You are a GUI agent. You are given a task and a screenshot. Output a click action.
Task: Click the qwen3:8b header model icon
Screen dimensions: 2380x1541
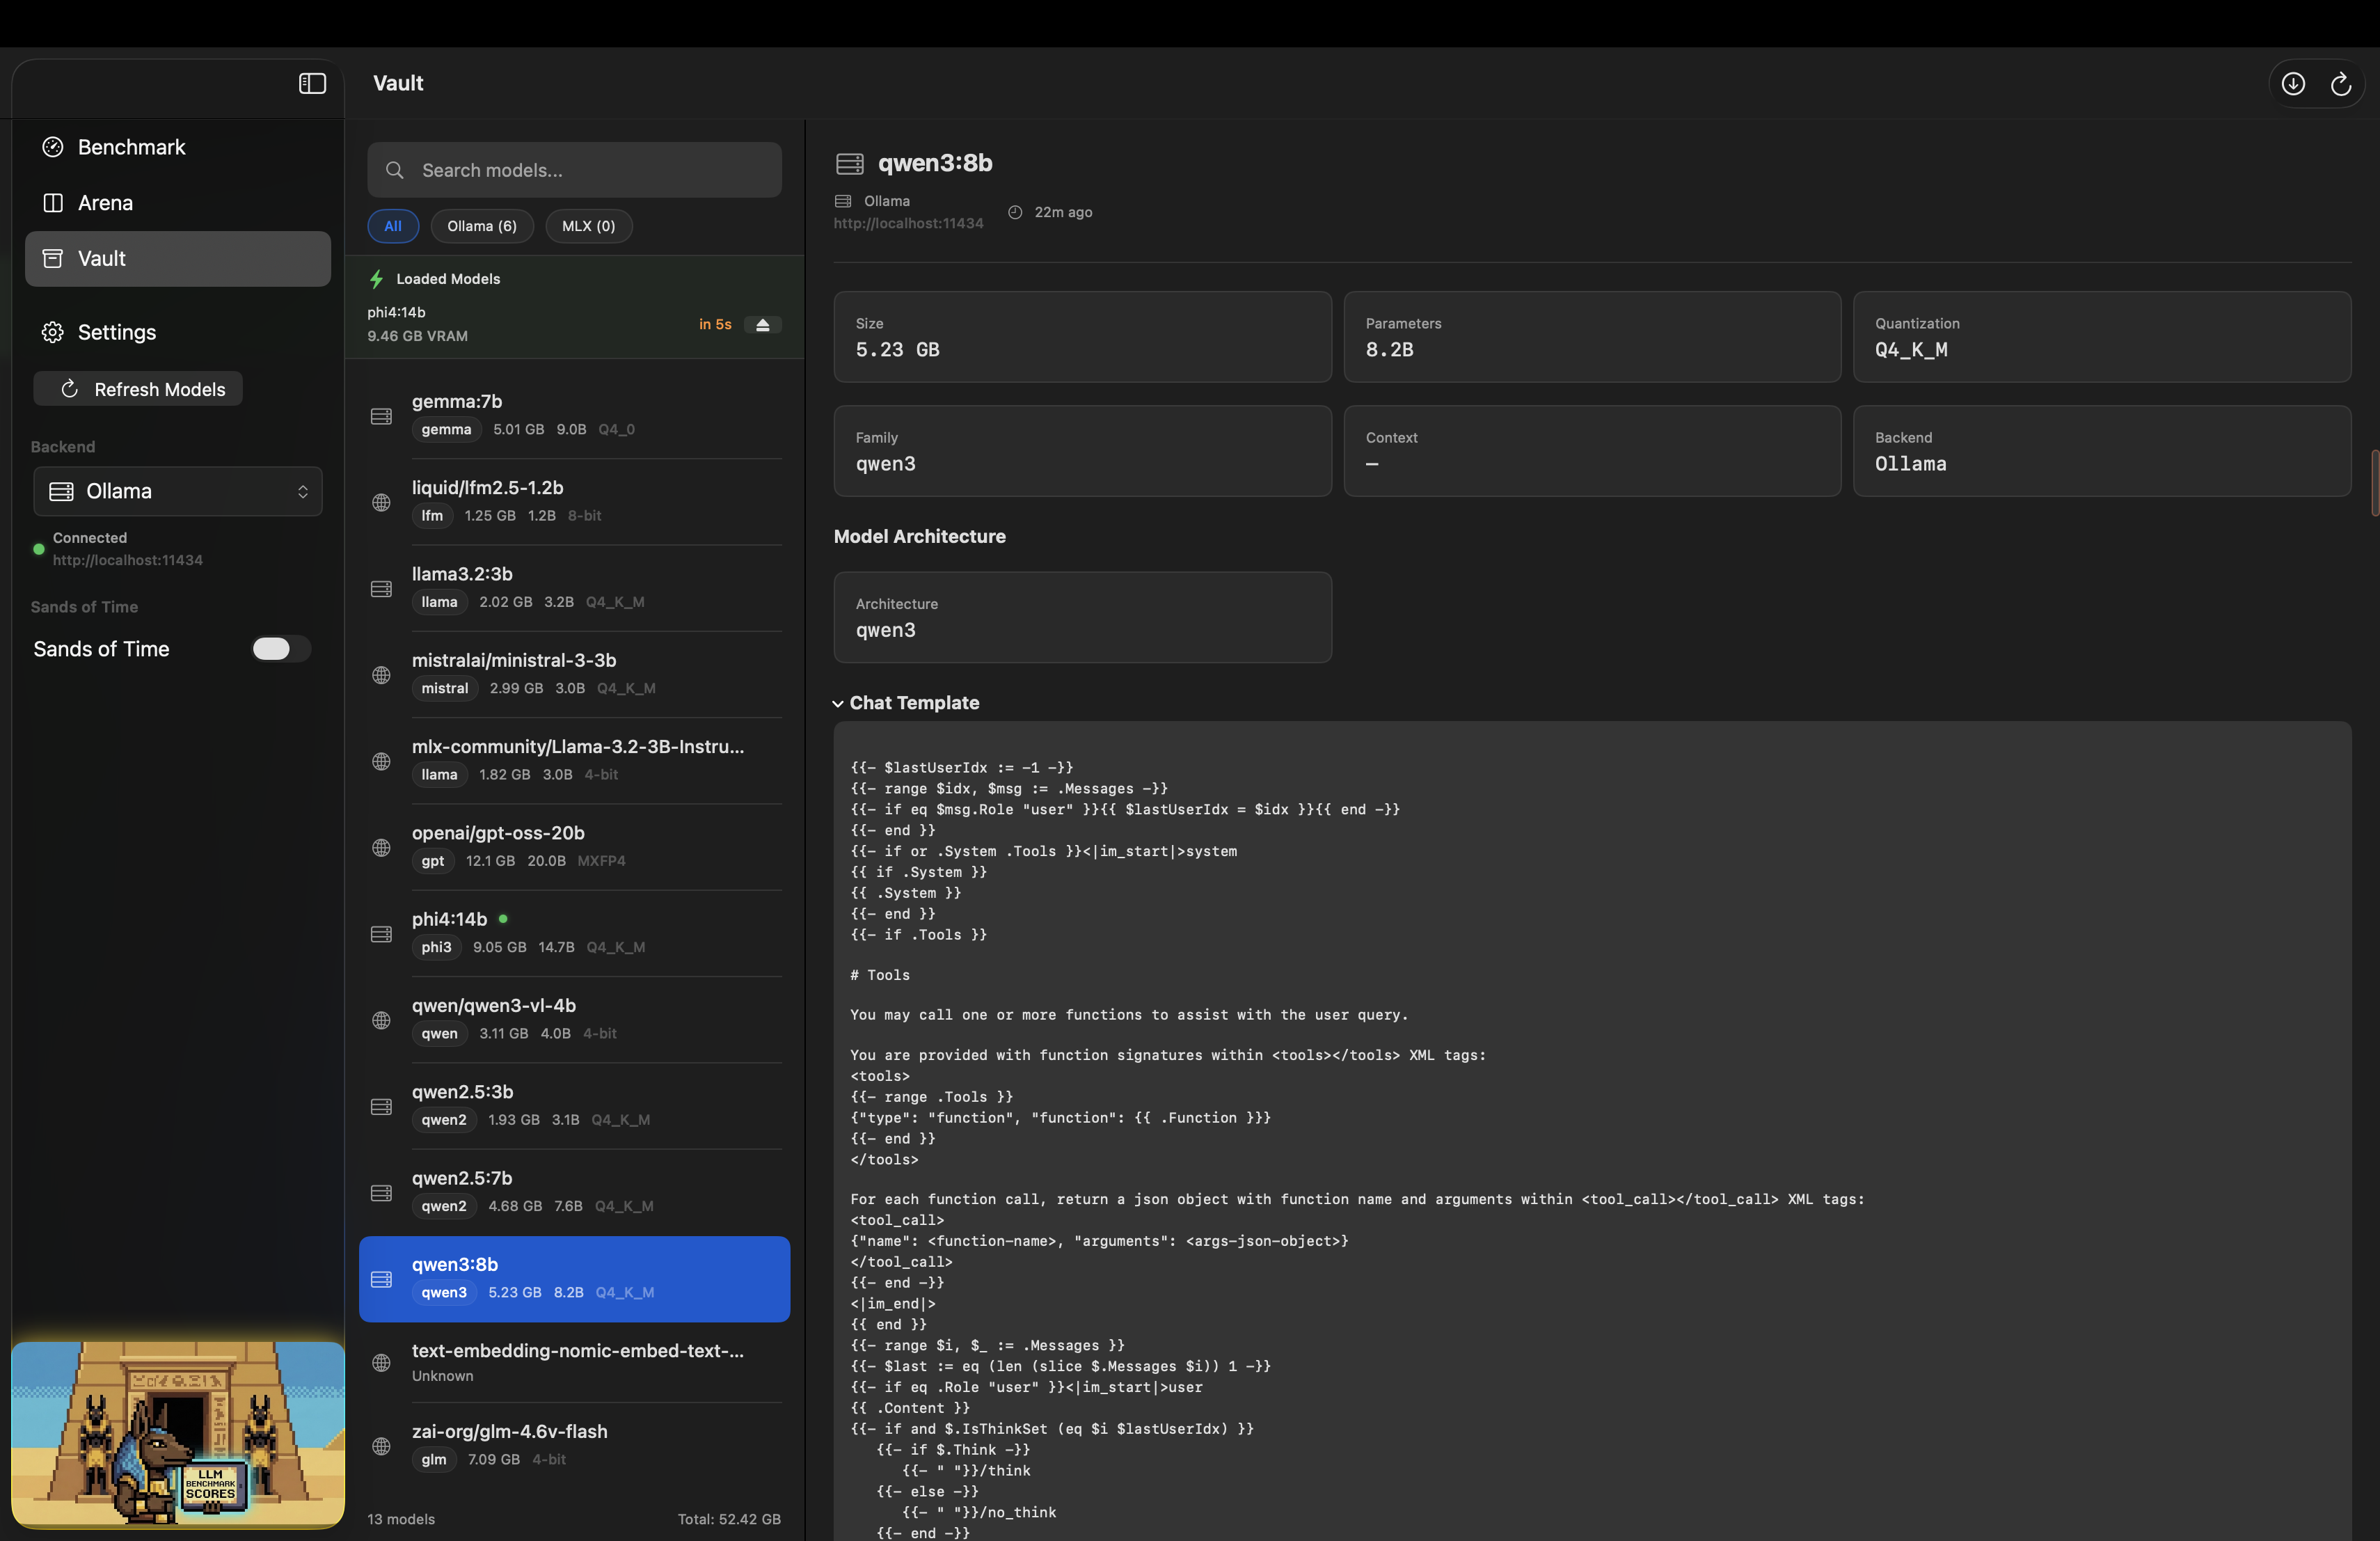click(x=850, y=163)
